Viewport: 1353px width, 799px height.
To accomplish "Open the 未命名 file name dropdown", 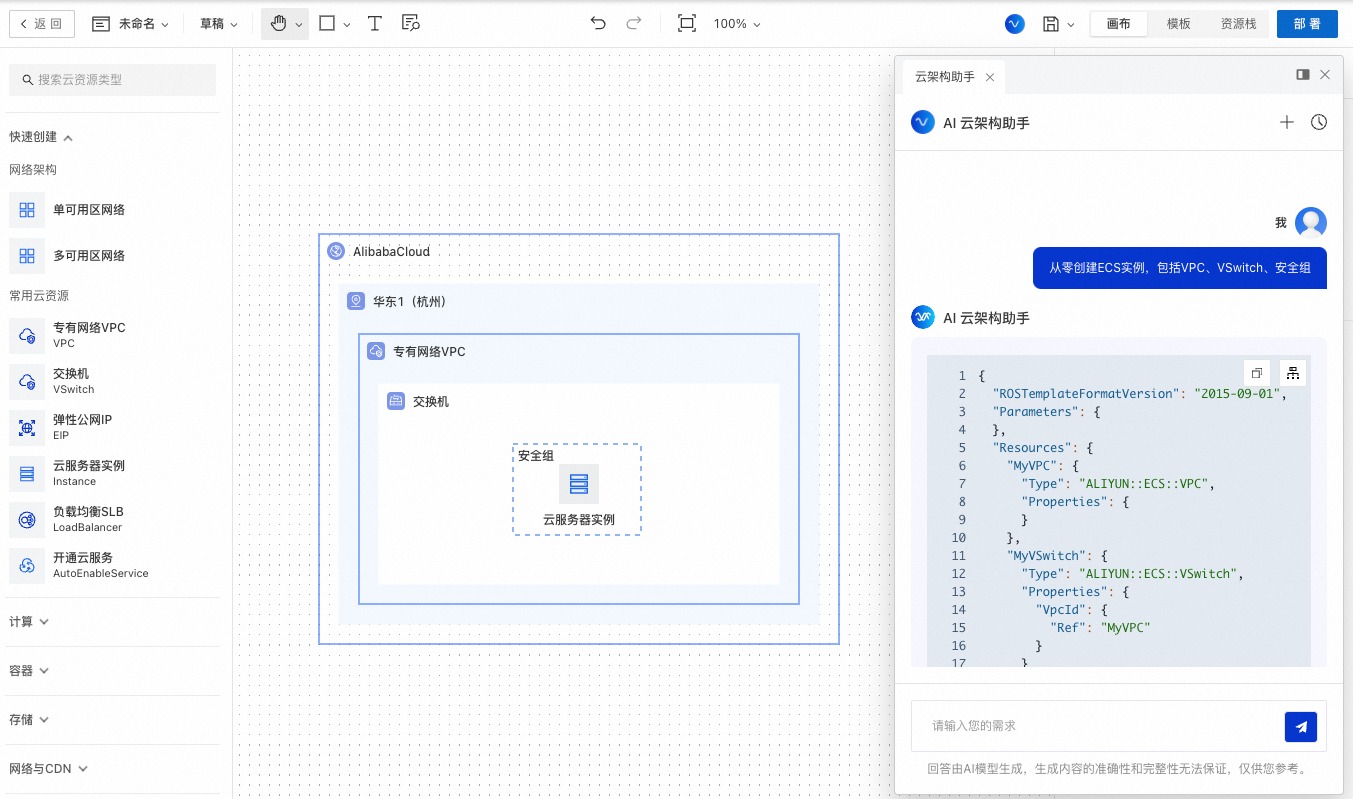I will pyautogui.click(x=130, y=24).
